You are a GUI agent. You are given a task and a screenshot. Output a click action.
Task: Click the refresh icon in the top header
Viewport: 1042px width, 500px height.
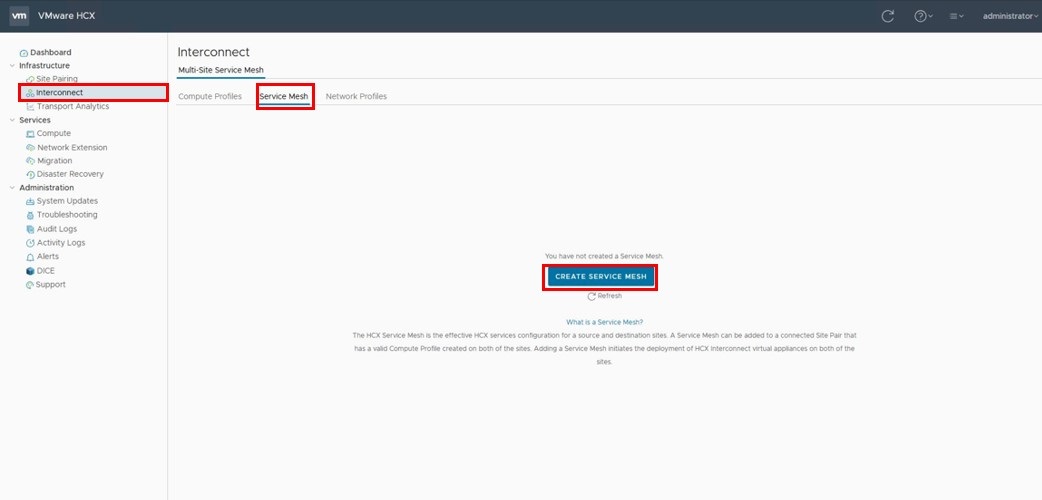pyautogui.click(x=887, y=16)
